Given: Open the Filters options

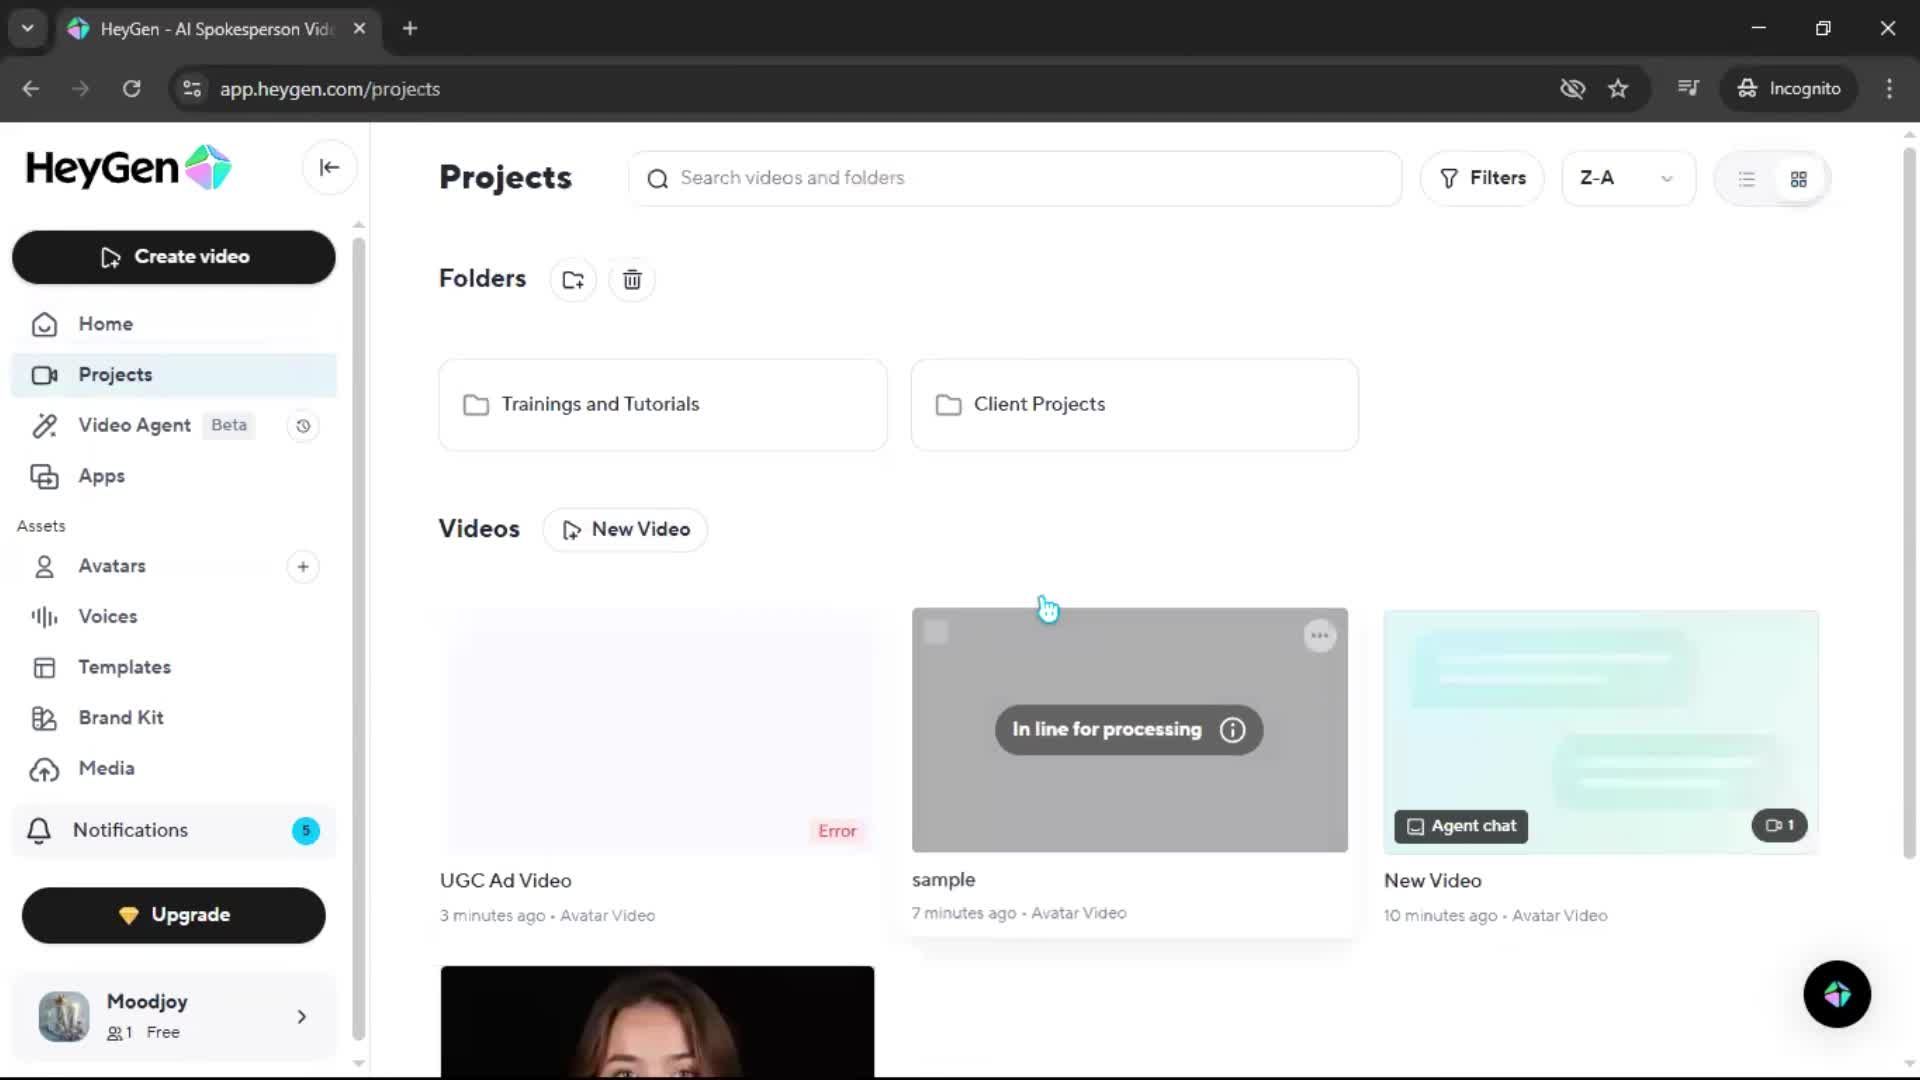Looking at the screenshot, I should coord(1482,178).
